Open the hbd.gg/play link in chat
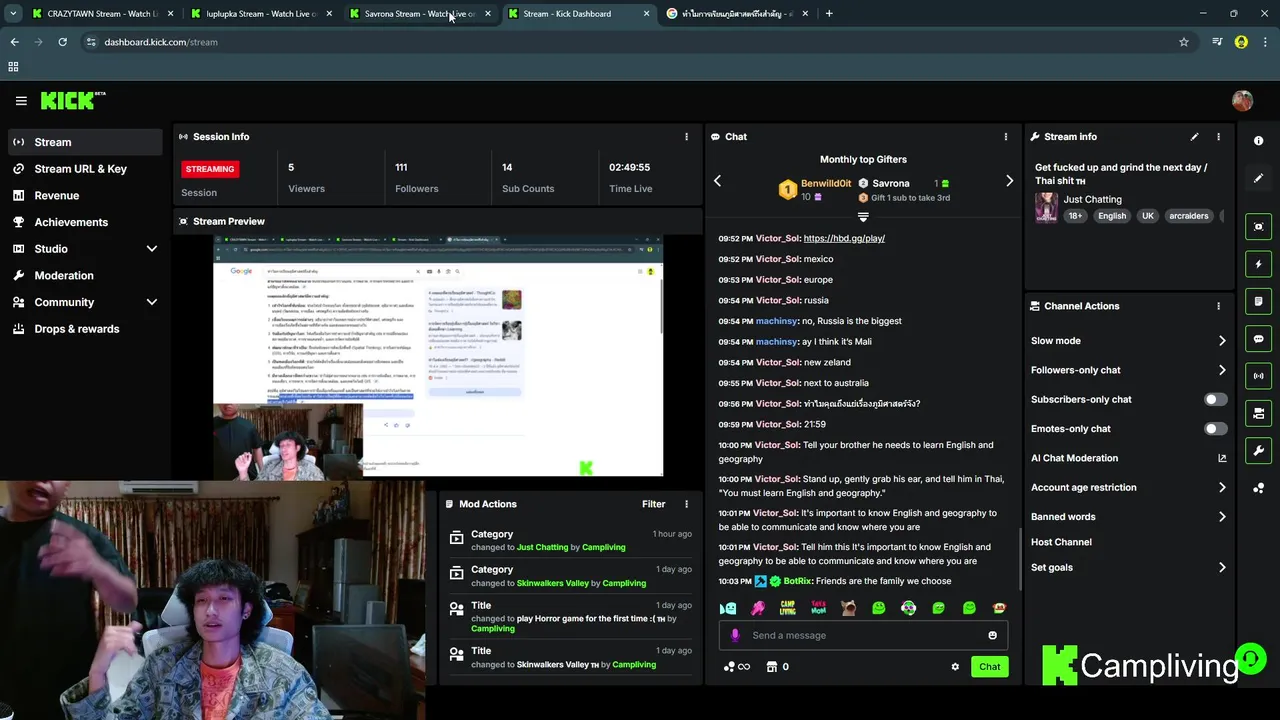This screenshot has height=720, width=1280. (844, 238)
